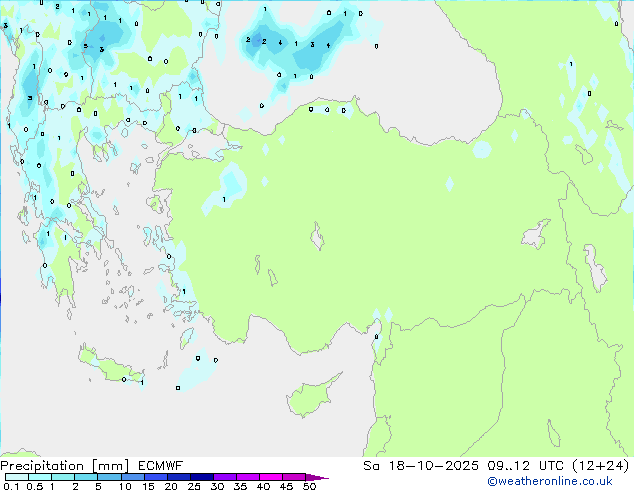Click the '09..12 UTC' time range text
Viewport: 634px width, 490px height.
525,466
